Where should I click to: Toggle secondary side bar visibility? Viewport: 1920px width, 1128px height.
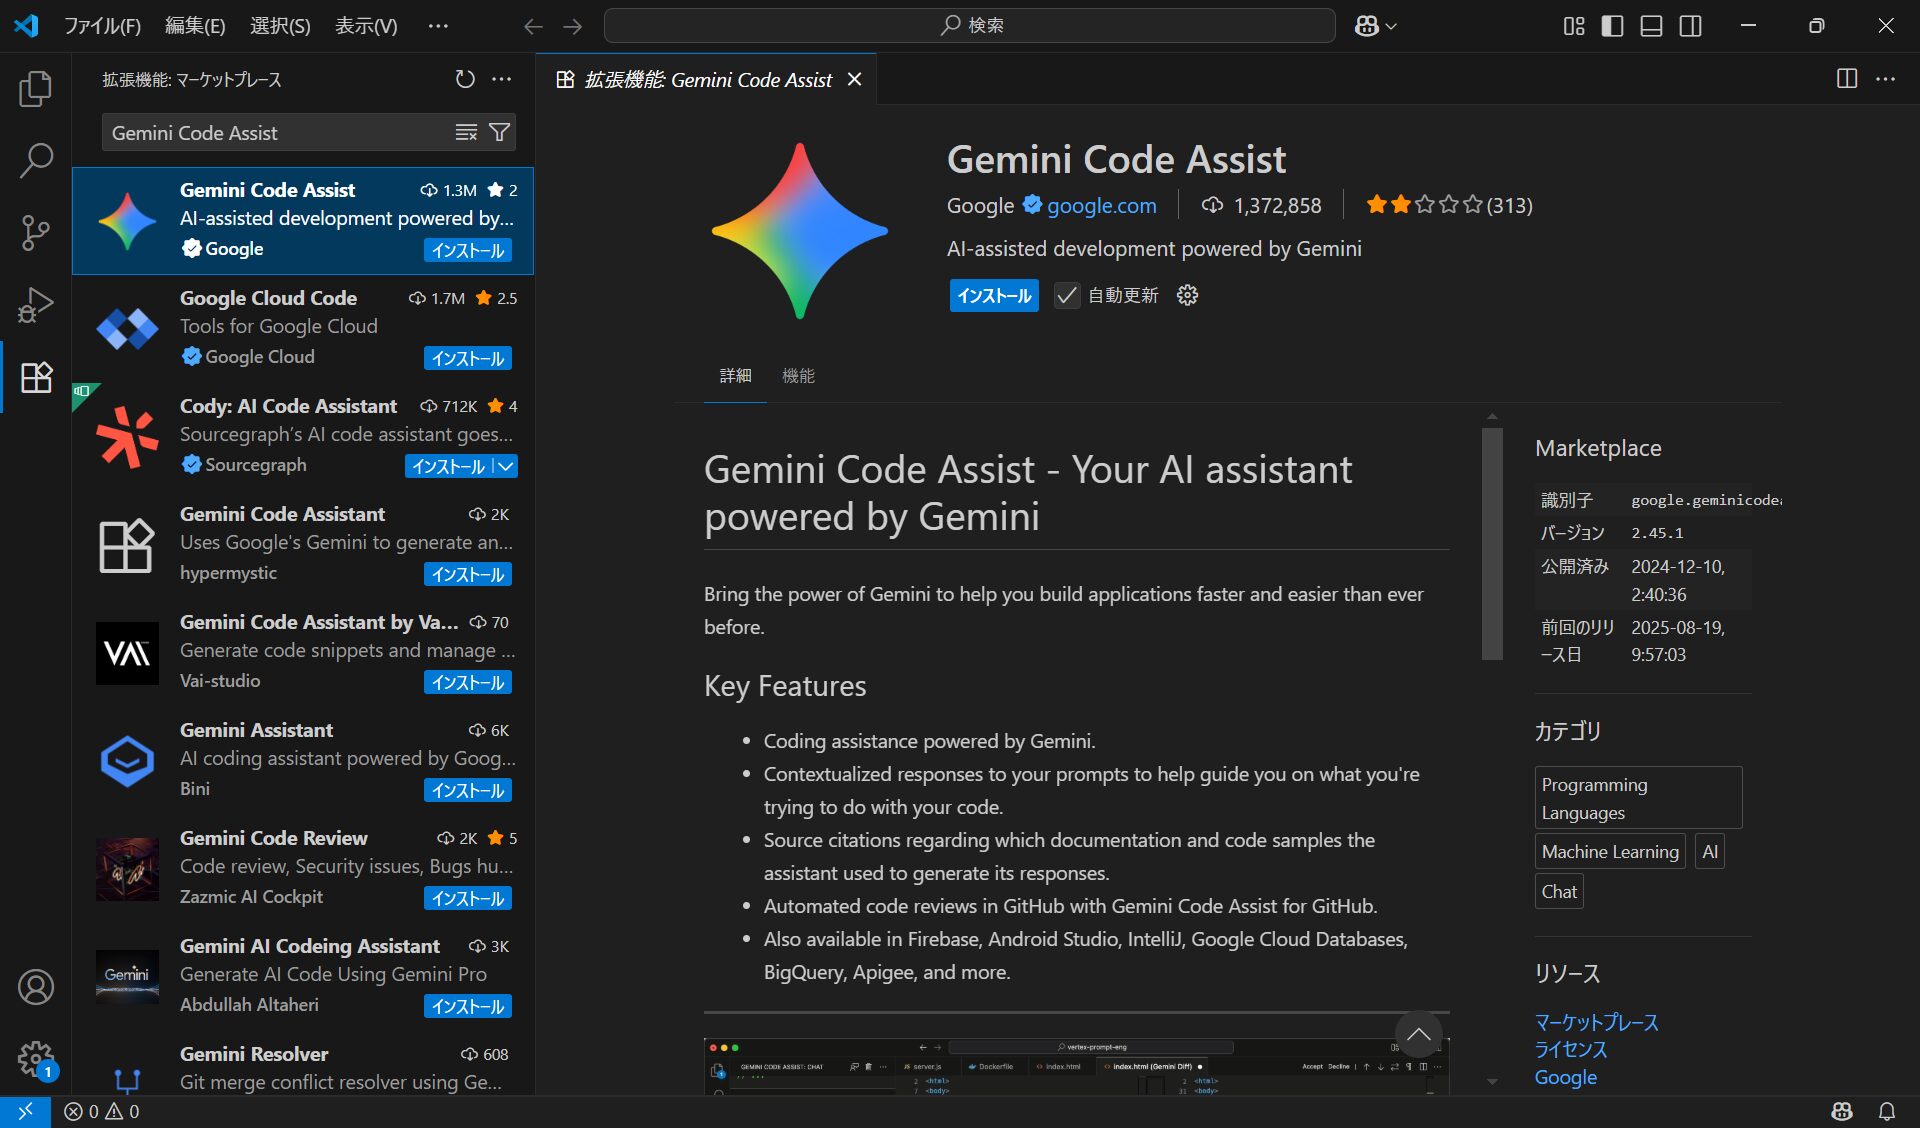1691,26
